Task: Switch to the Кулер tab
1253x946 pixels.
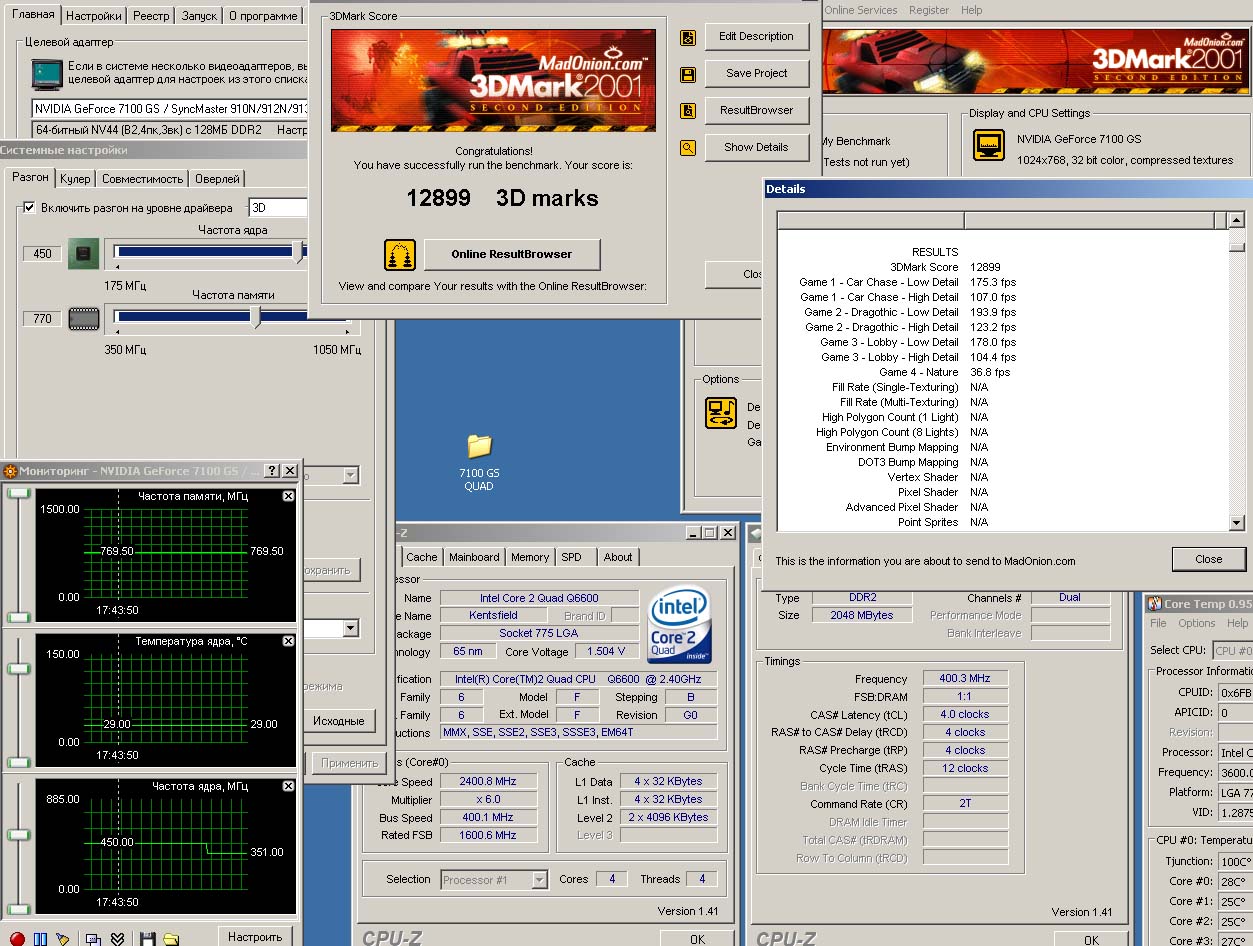Action: (75, 179)
